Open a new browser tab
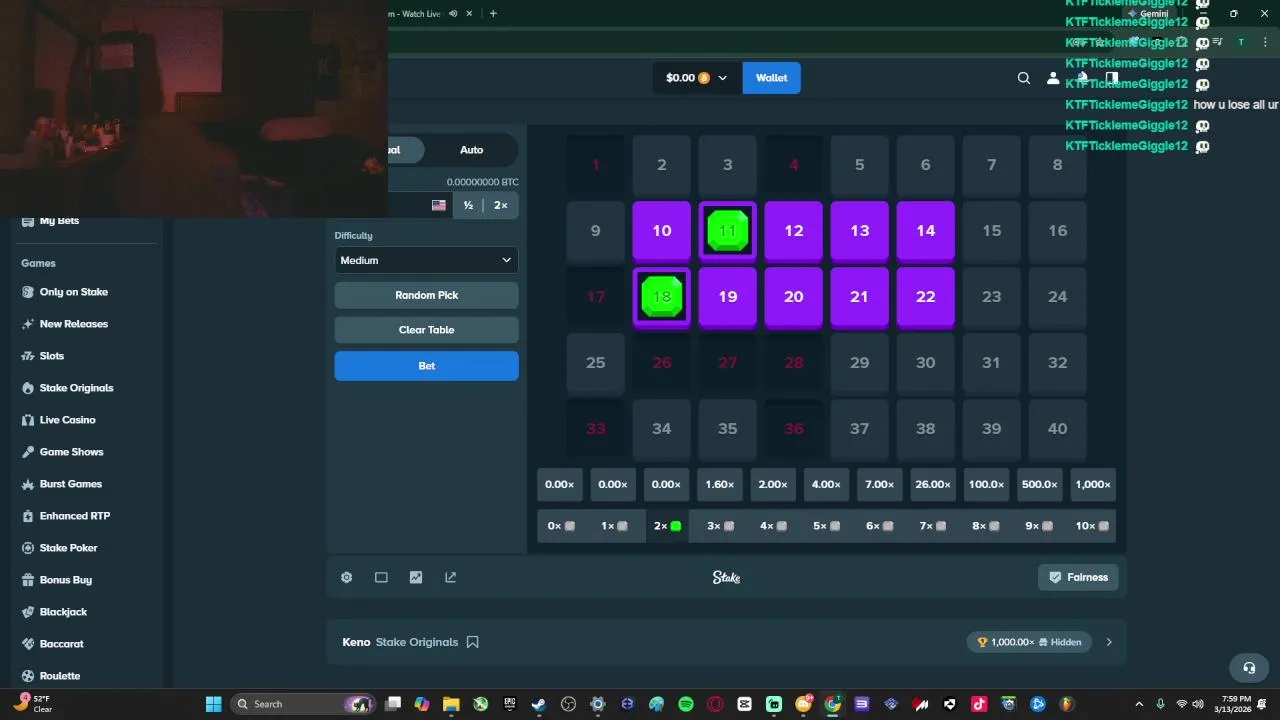 click(493, 14)
